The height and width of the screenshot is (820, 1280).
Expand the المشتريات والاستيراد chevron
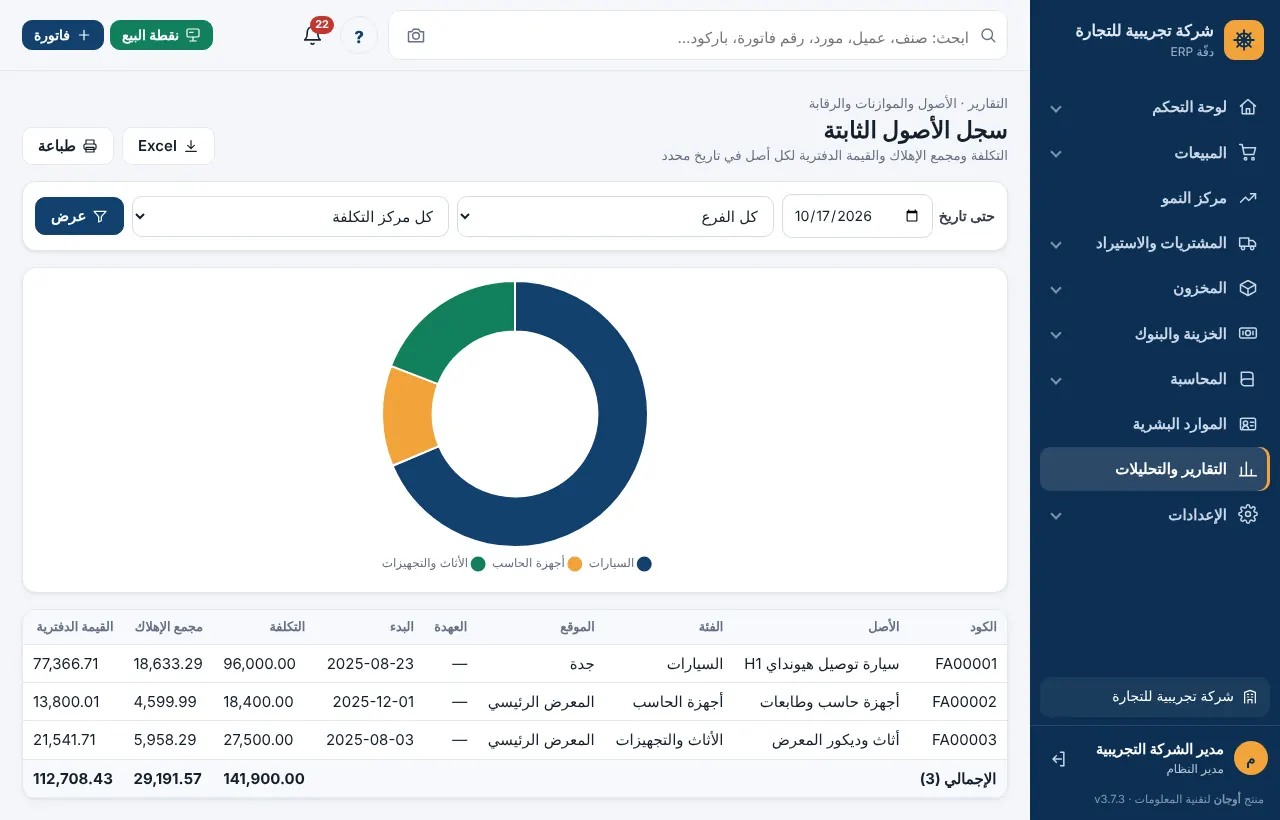[1055, 244]
